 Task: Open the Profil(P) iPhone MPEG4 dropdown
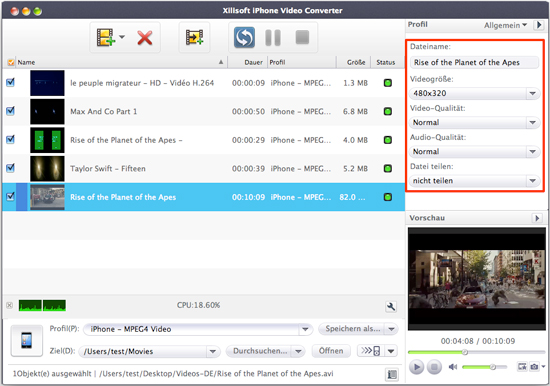[x=198, y=329]
